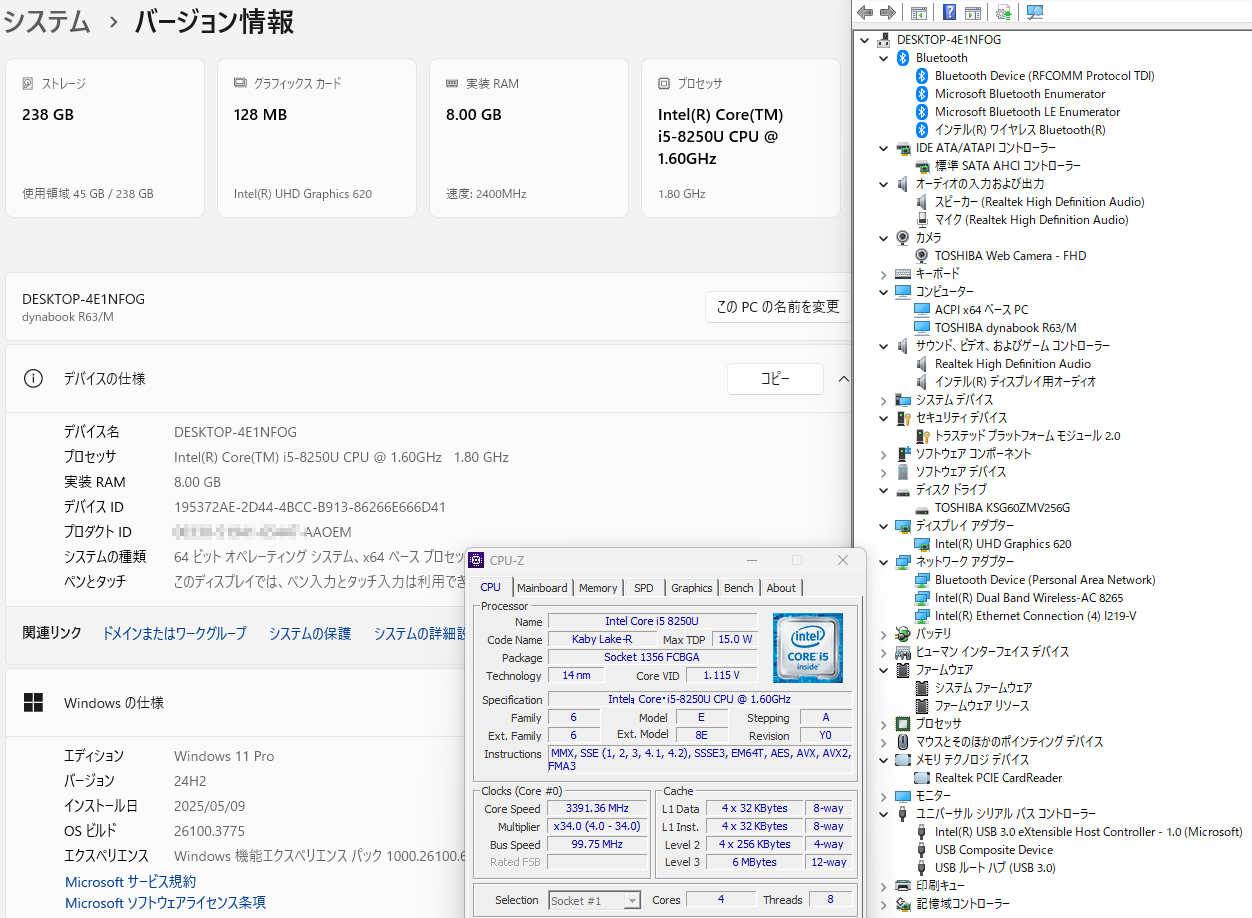Expand the キーボード device category

click(x=883, y=274)
